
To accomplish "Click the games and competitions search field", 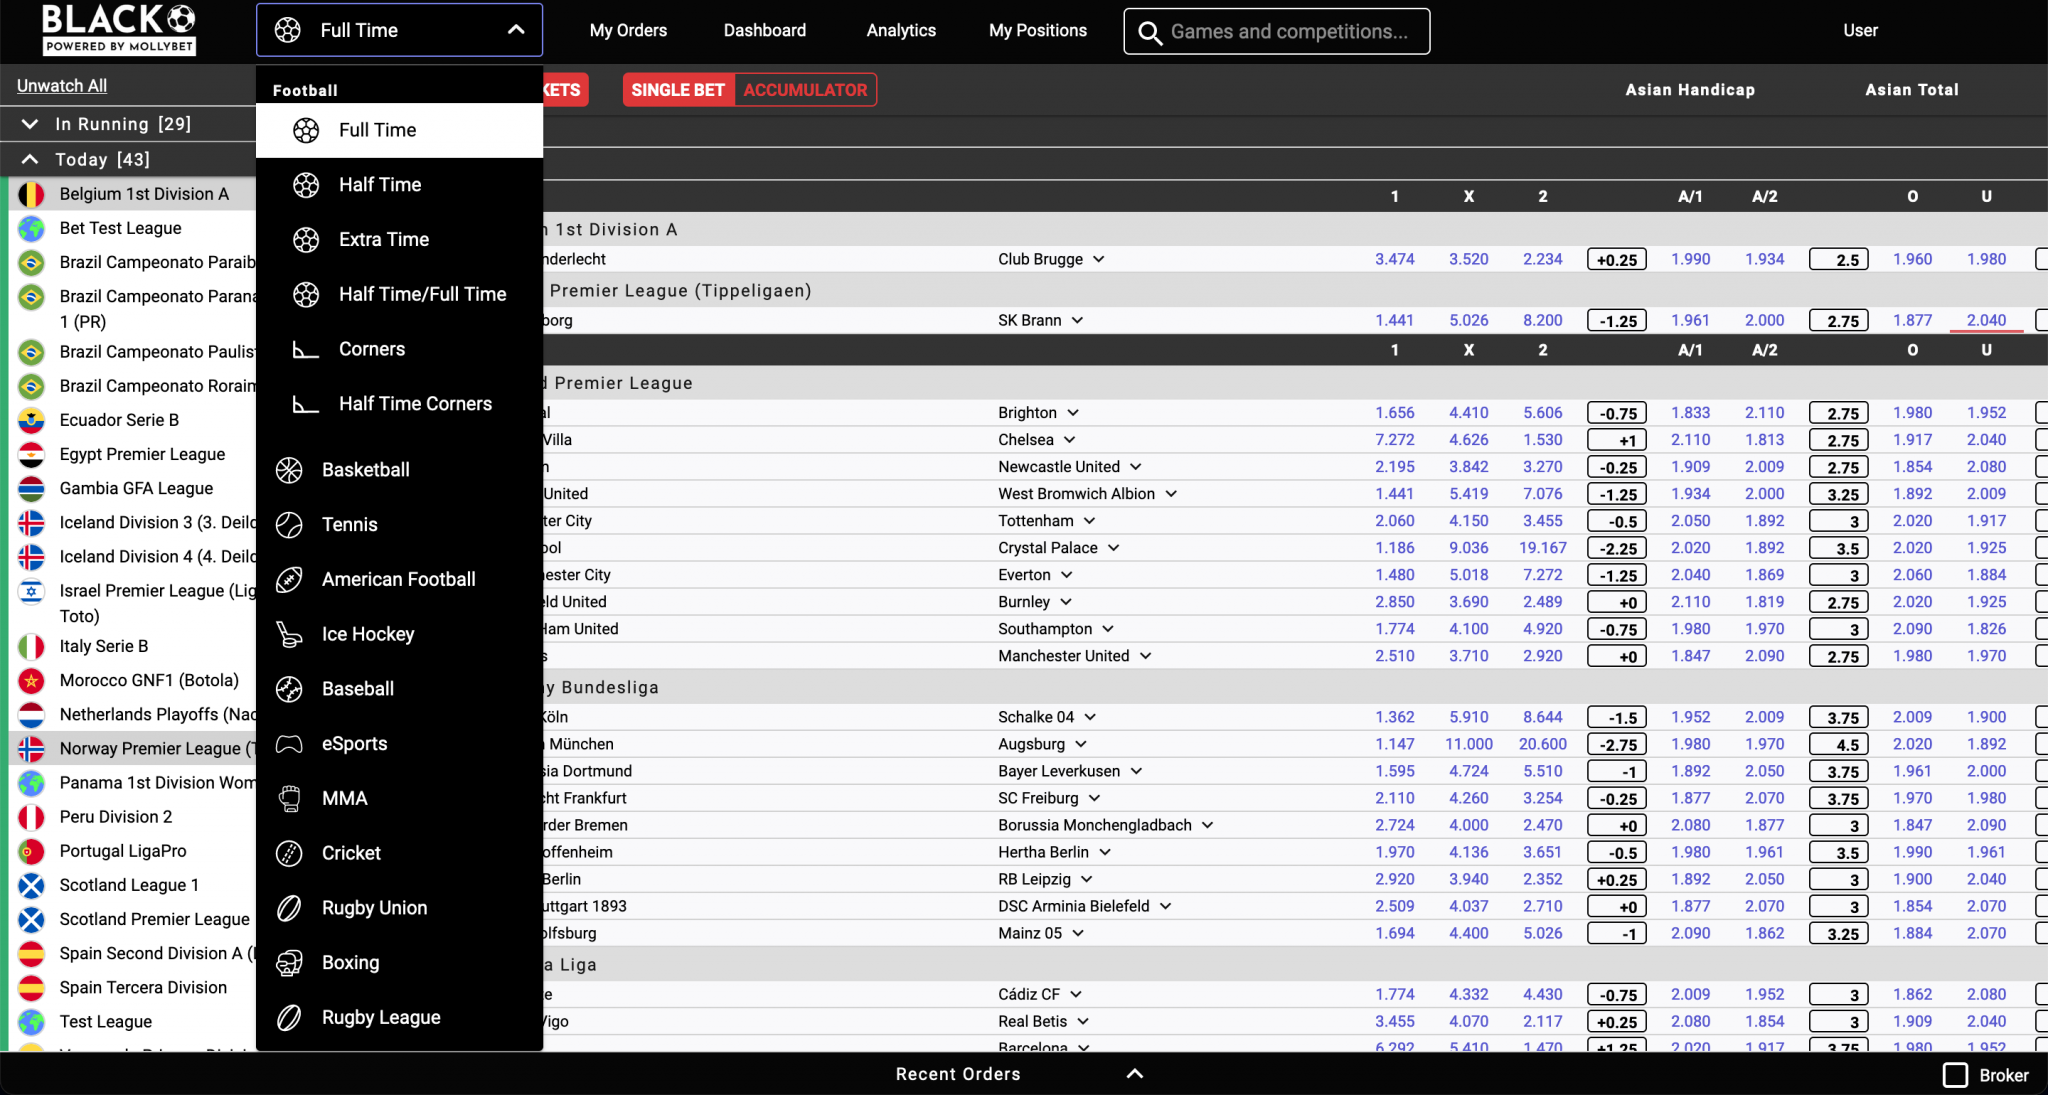I will [x=1277, y=31].
